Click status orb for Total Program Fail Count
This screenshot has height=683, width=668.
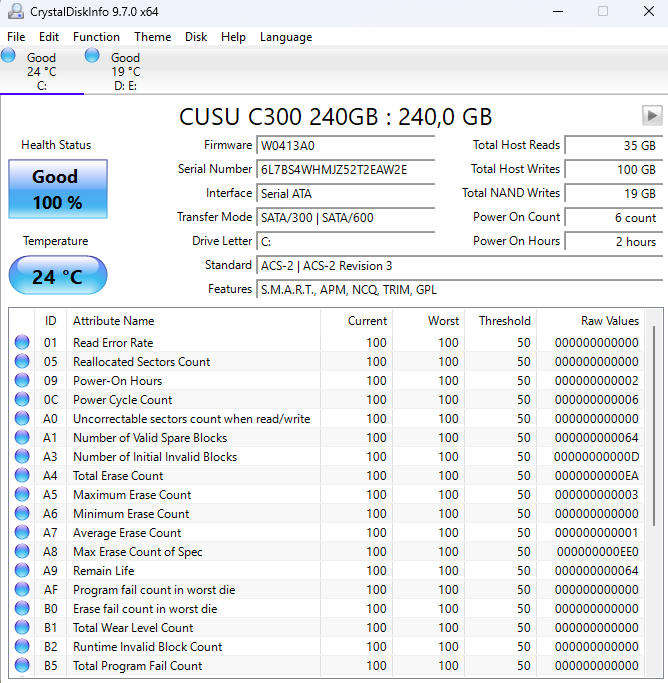click(22, 666)
